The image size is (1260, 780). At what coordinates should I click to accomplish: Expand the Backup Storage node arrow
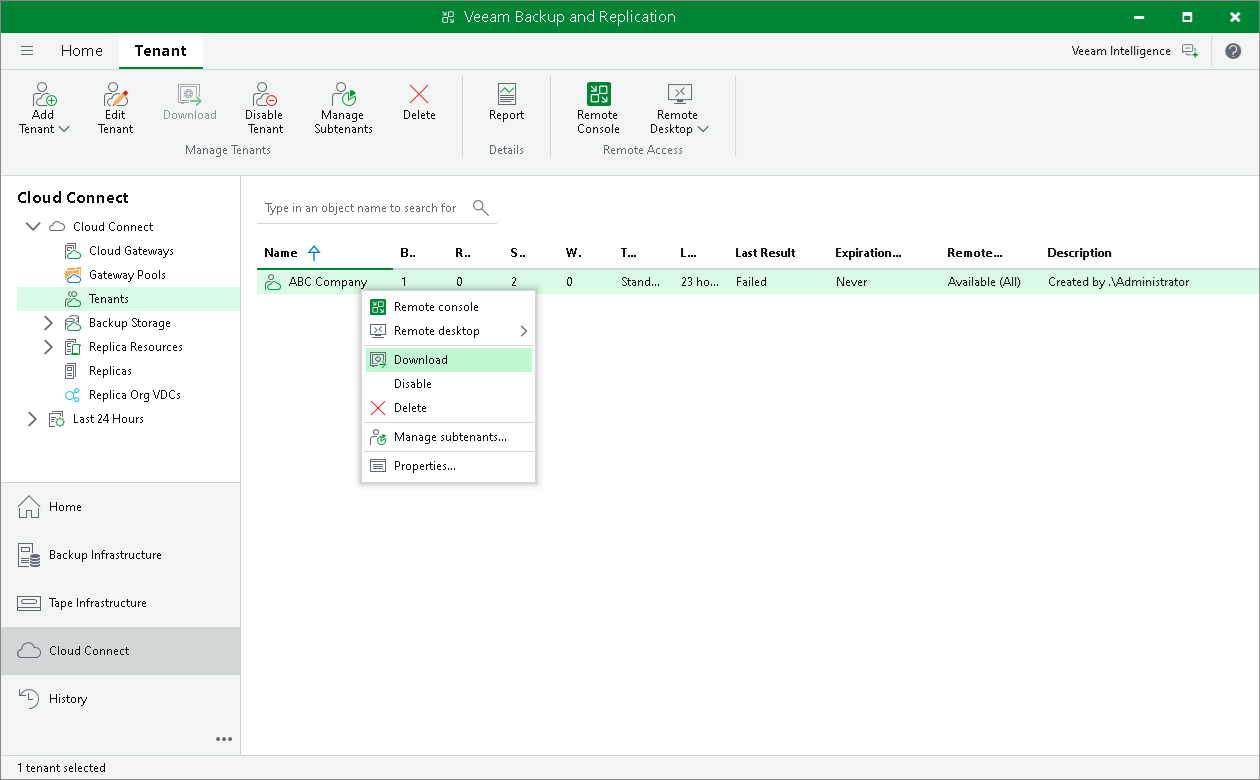48,323
